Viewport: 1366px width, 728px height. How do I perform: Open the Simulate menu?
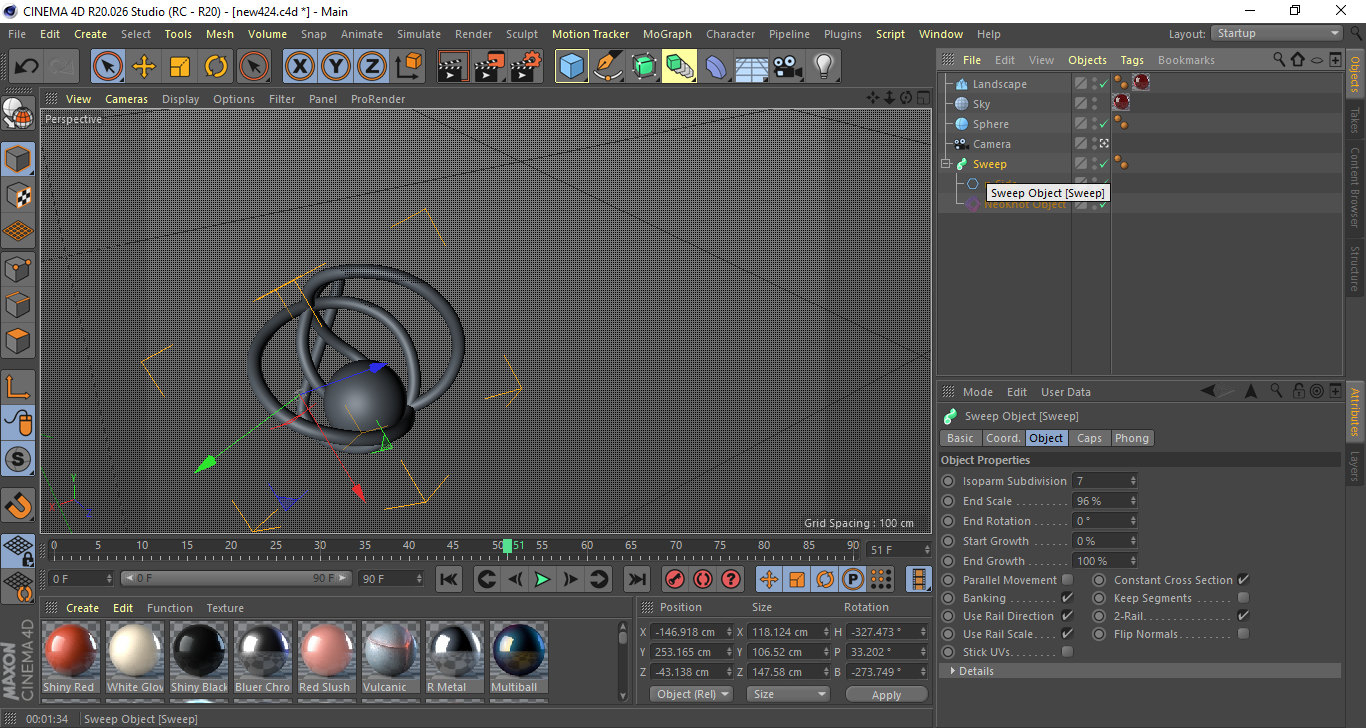(x=418, y=34)
